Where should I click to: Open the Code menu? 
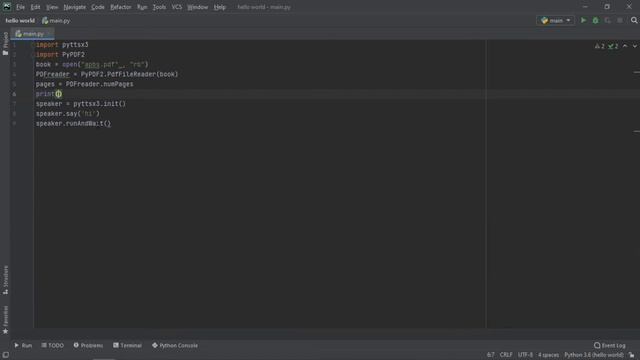point(98,7)
